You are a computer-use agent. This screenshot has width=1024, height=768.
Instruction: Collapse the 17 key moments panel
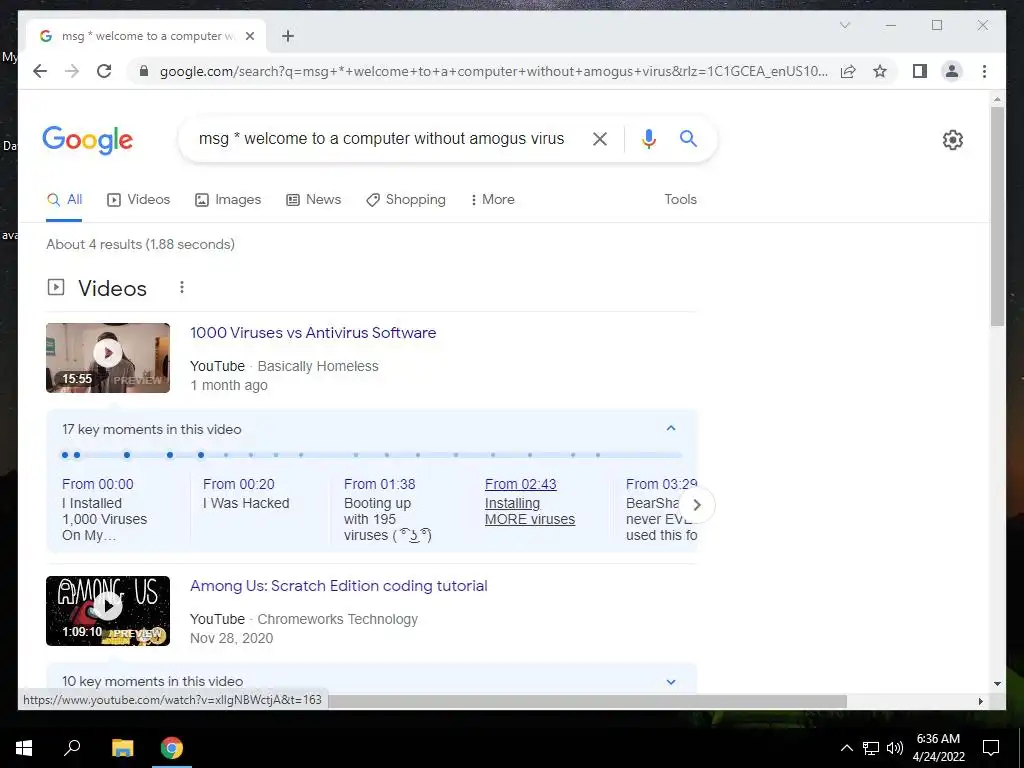[671, 428]
